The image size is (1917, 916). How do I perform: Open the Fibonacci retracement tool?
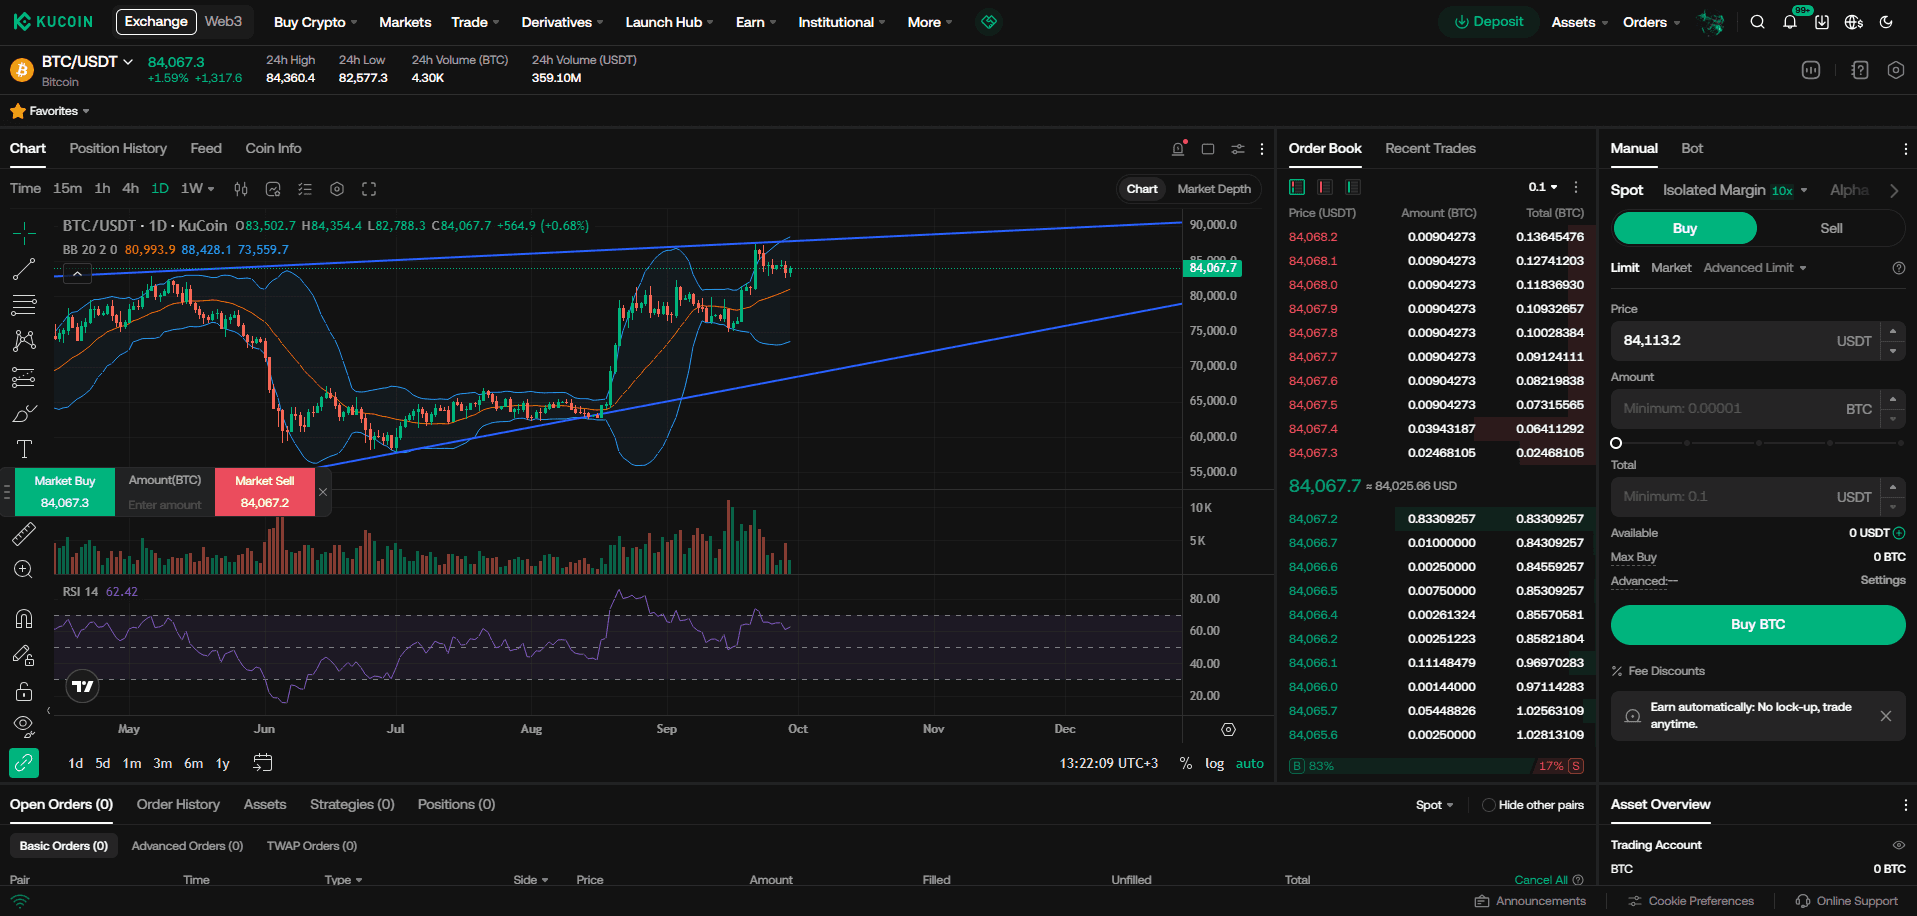pos(24,305)
